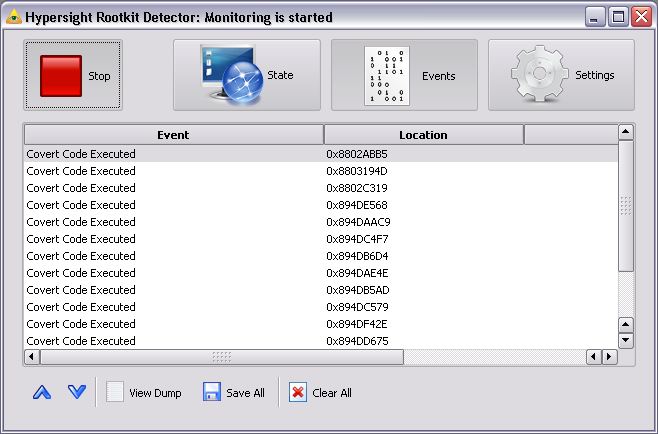The width and height of the screenshot is (658, 434).
Task: Select event at location 0x894DE568
Action: [321, 205]
